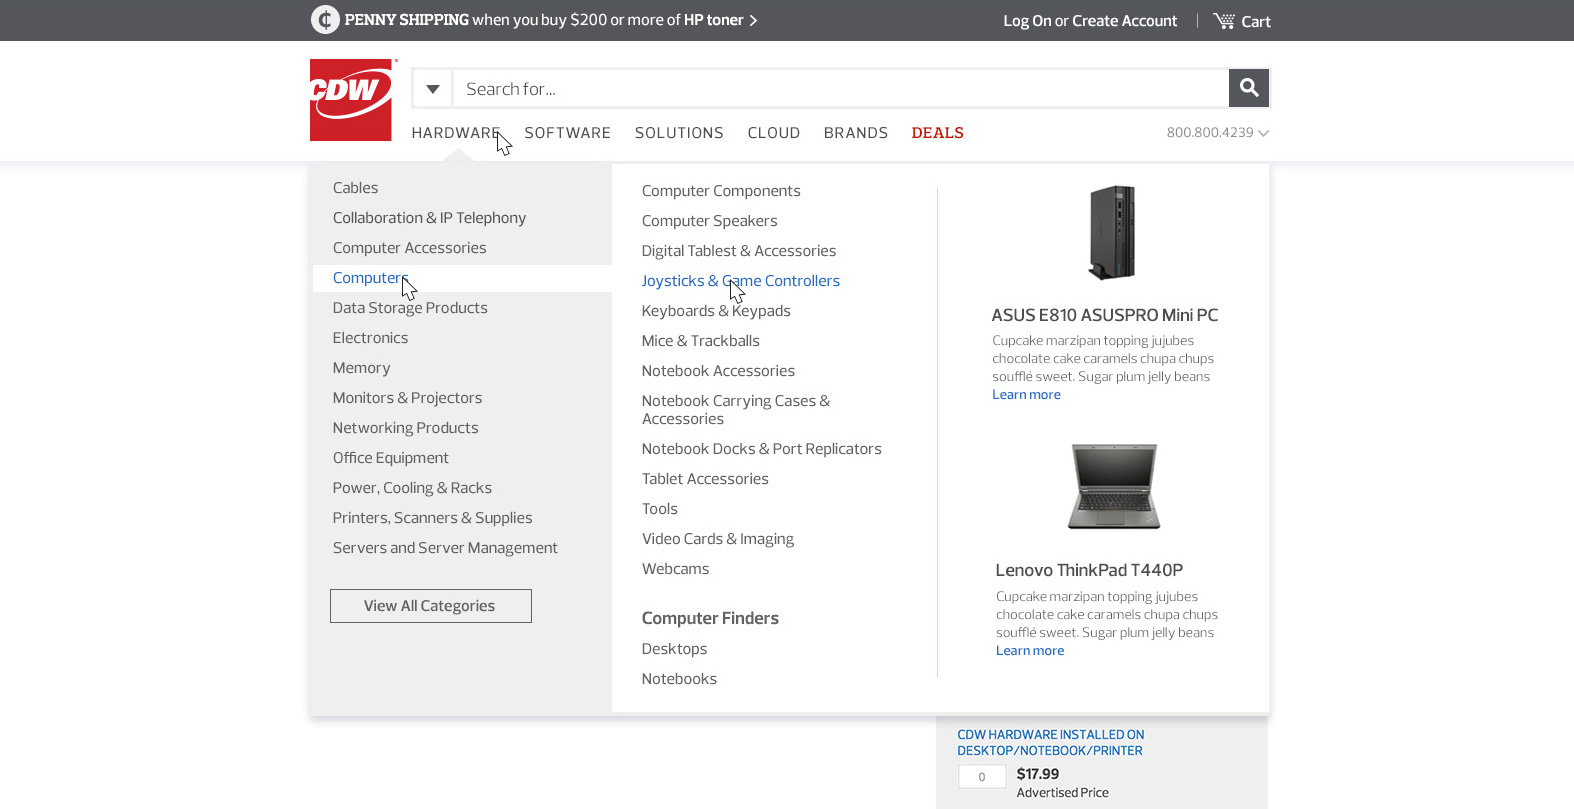Click the Log On link

(x=1027, y=21)
